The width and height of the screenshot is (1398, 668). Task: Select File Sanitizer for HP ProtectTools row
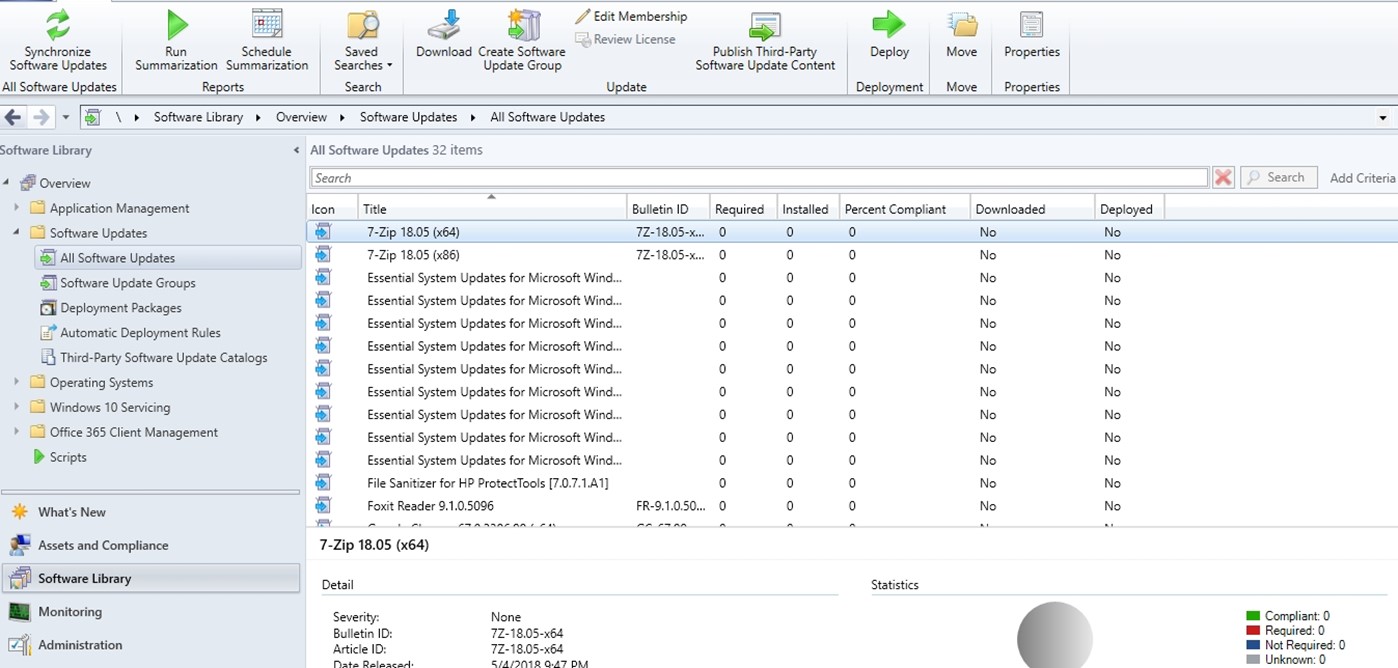pos(852,483)
